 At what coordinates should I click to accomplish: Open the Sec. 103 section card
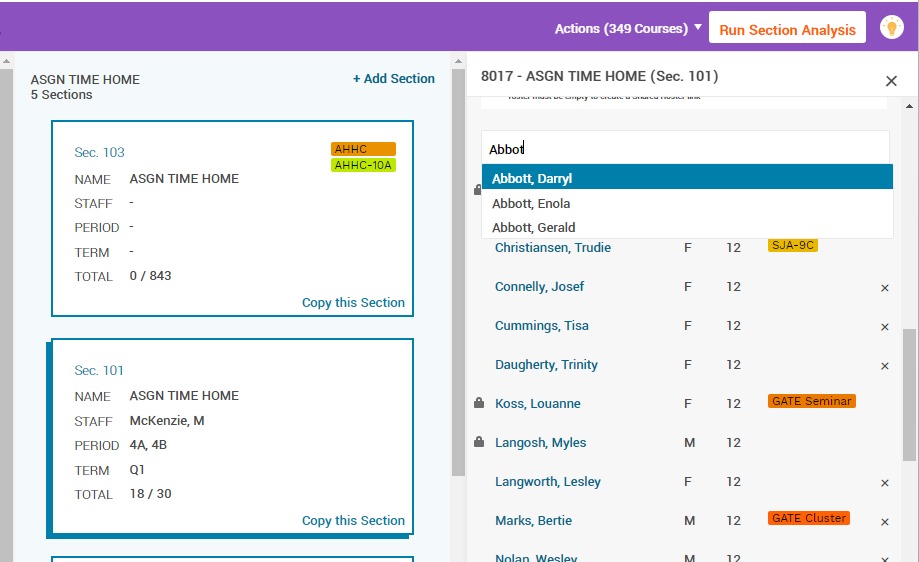point(100,153)
